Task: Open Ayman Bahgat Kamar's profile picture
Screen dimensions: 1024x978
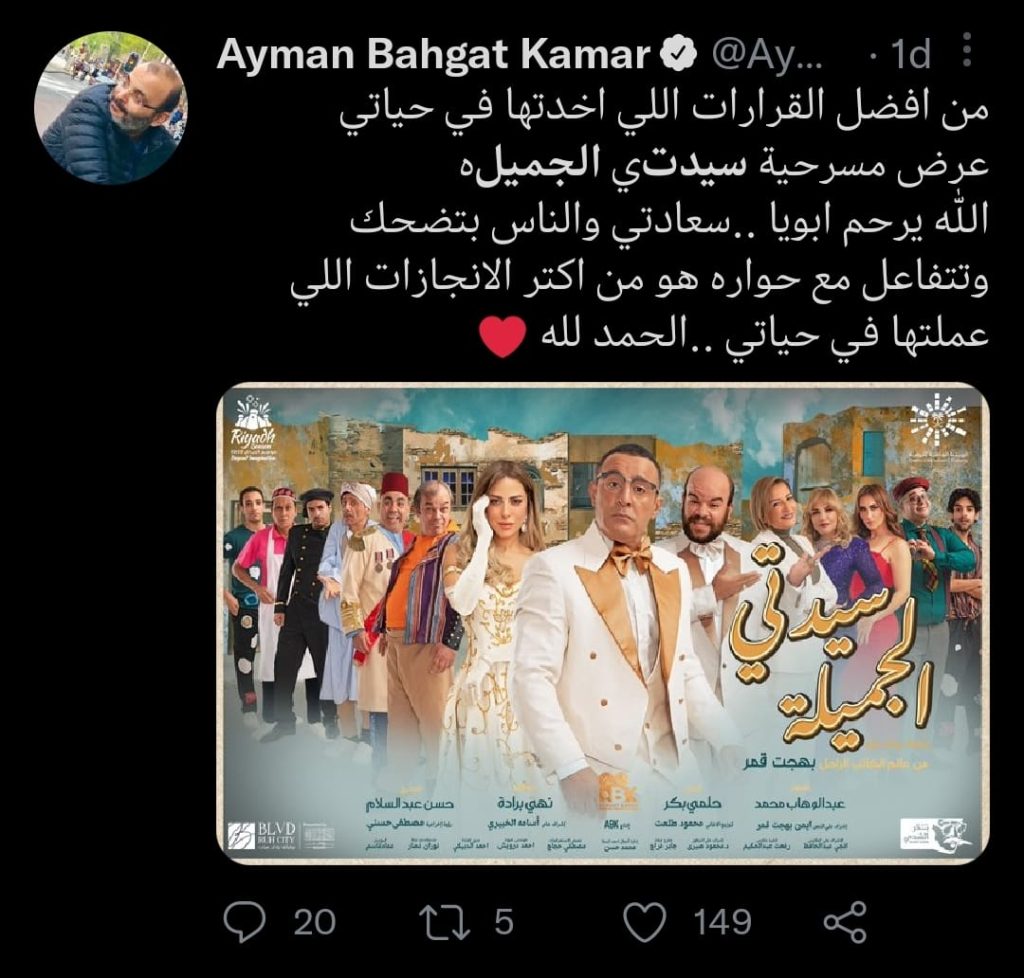Action: coord(111,108)
